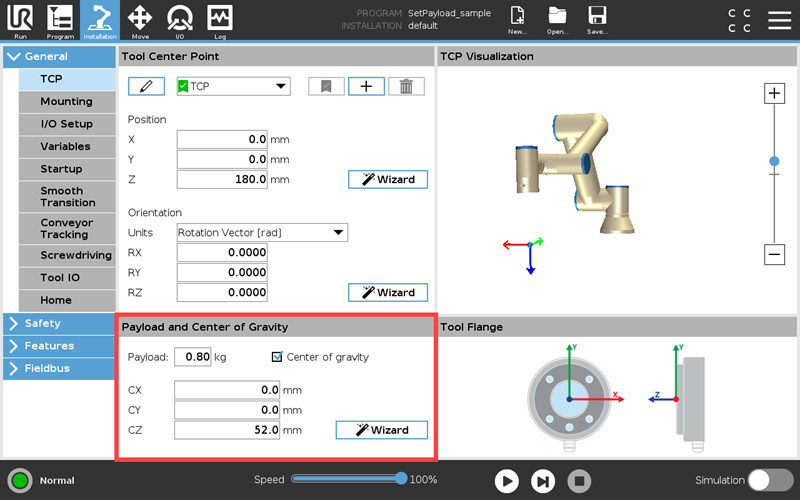Select Mounting in the sidebar
This screenshot has height=500, width=800.
coord(66,101)
